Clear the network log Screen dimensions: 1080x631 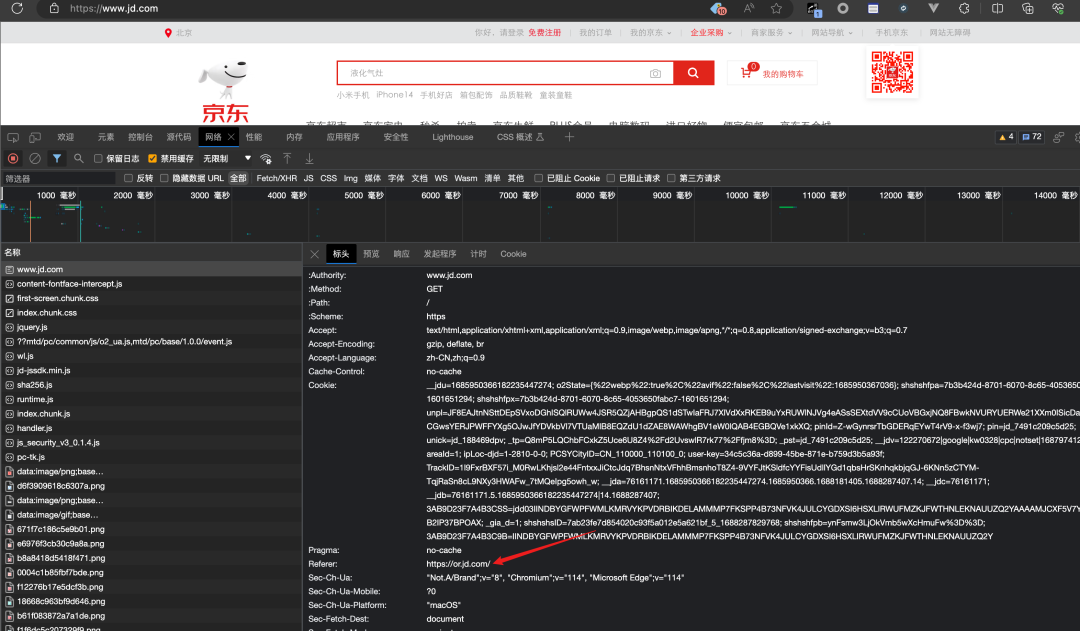coord(35,158)
